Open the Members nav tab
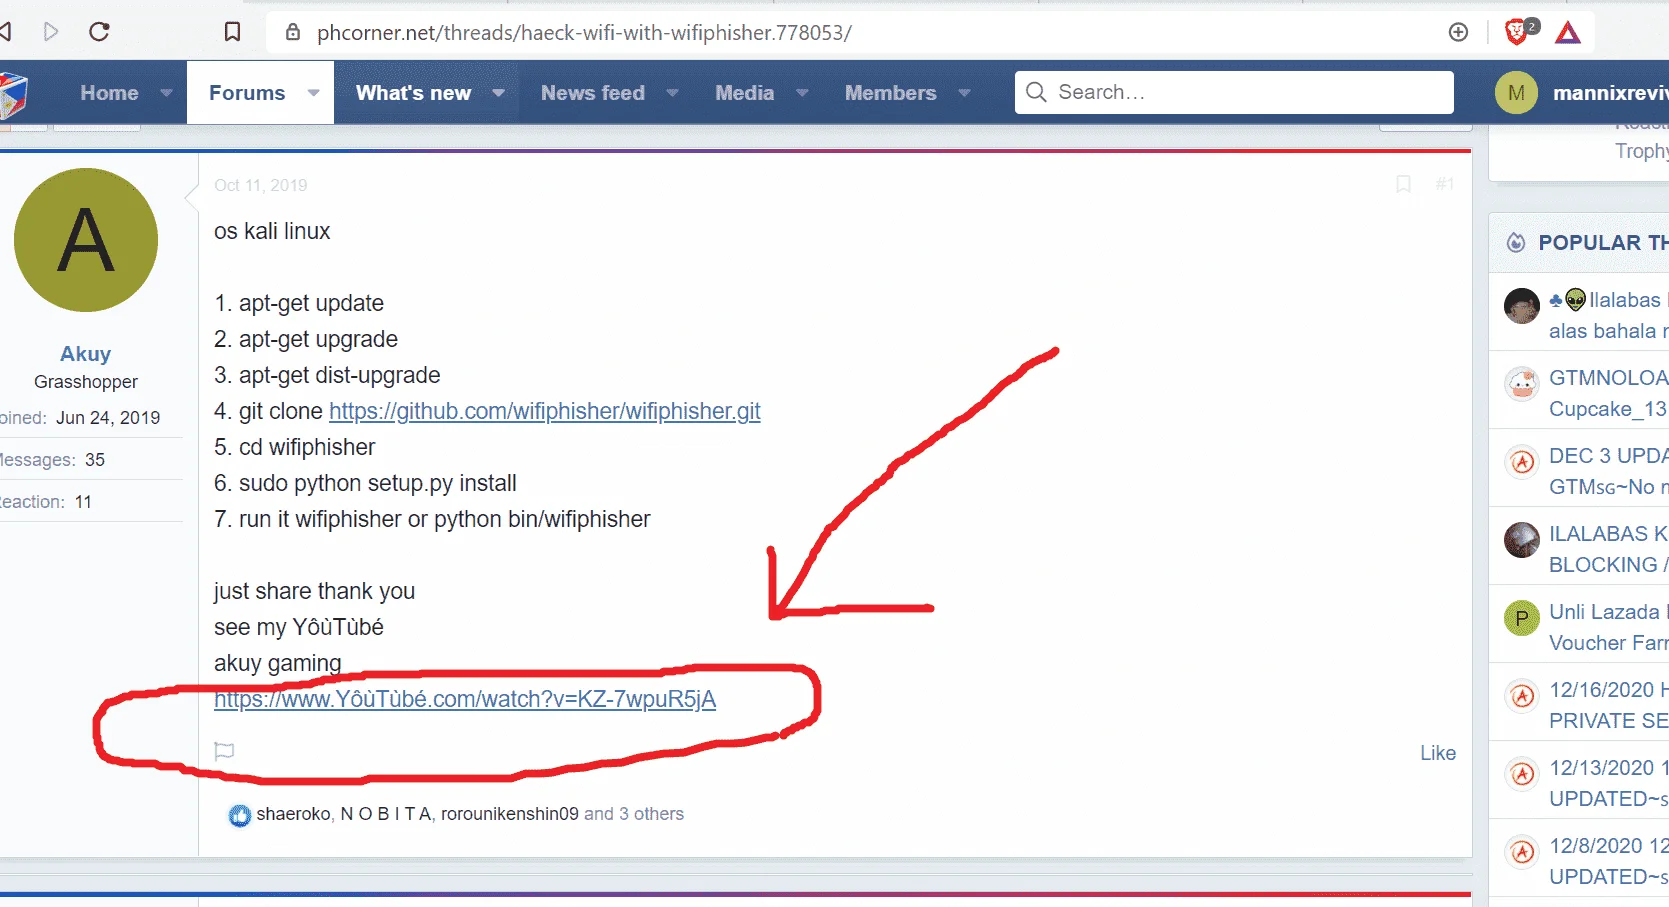The height and width of the screenshot is (907, 1669). click(890, 93)
